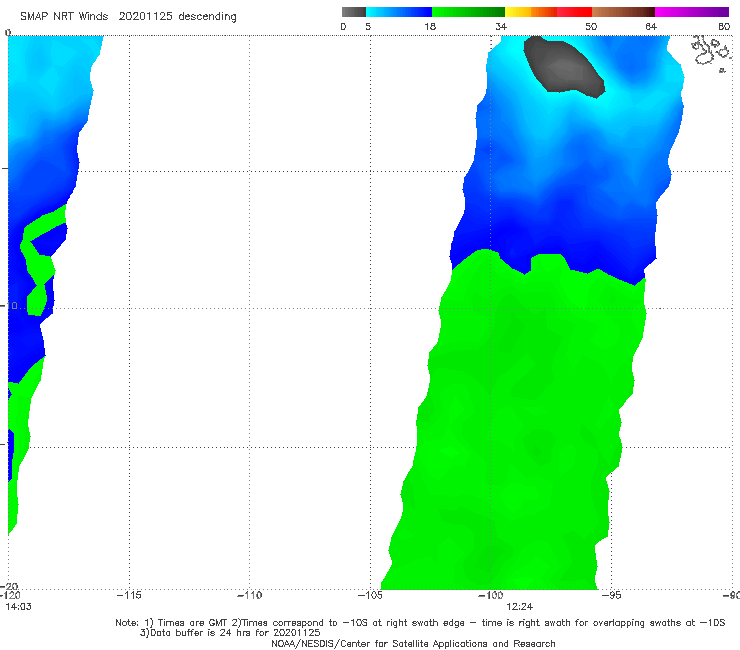The height and width of the screenshot is (650, 740).
Task: Click the longitude label '-105'
Action: [370, 595]
